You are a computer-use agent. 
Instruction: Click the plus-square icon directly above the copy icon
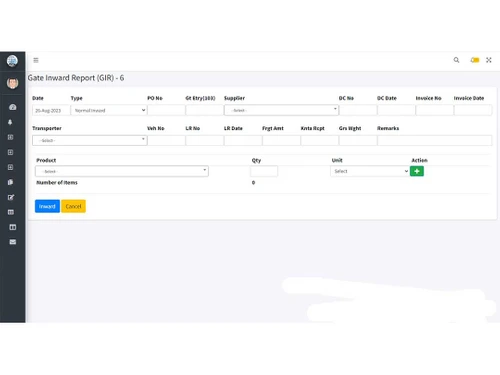point(10,167)
